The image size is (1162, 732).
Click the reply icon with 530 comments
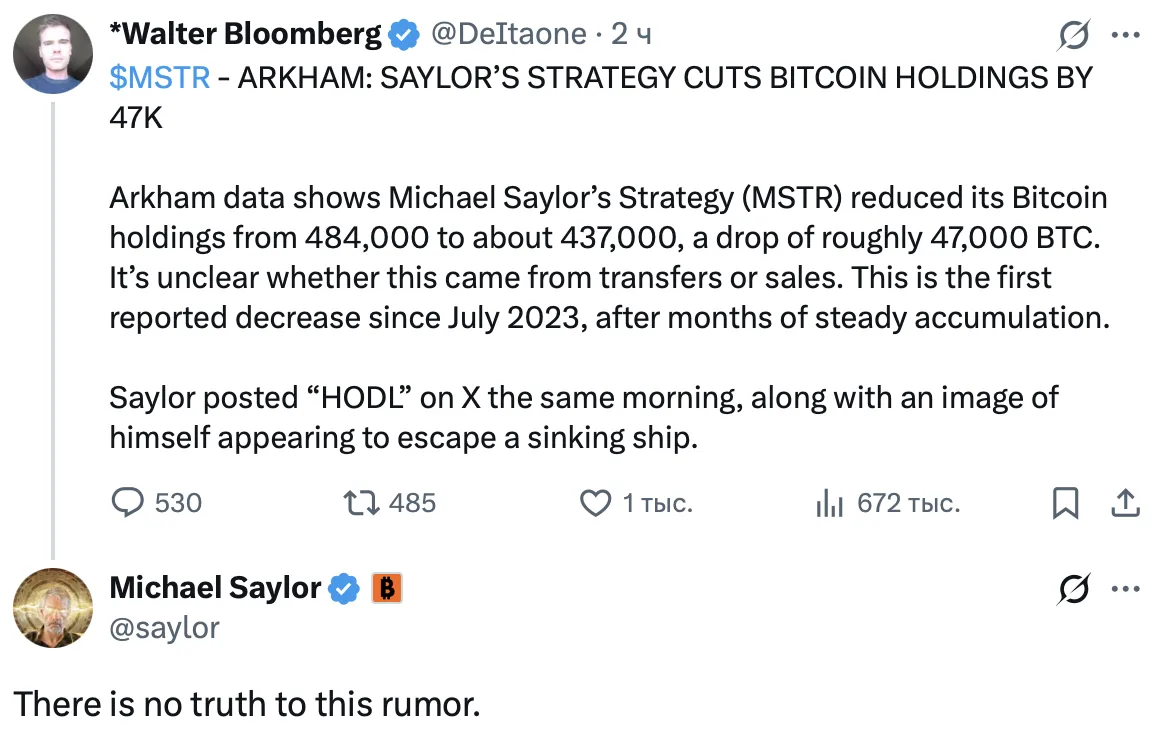point(128,503)
